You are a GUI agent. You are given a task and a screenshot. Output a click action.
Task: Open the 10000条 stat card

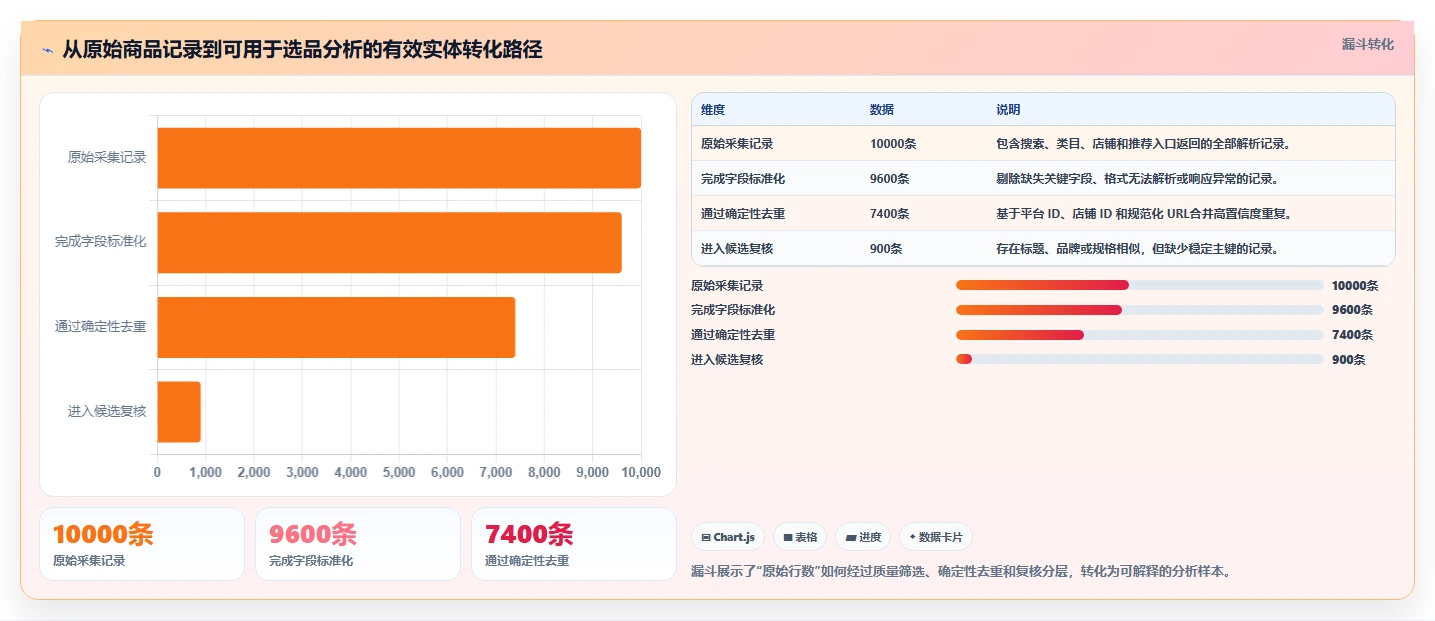142,544
